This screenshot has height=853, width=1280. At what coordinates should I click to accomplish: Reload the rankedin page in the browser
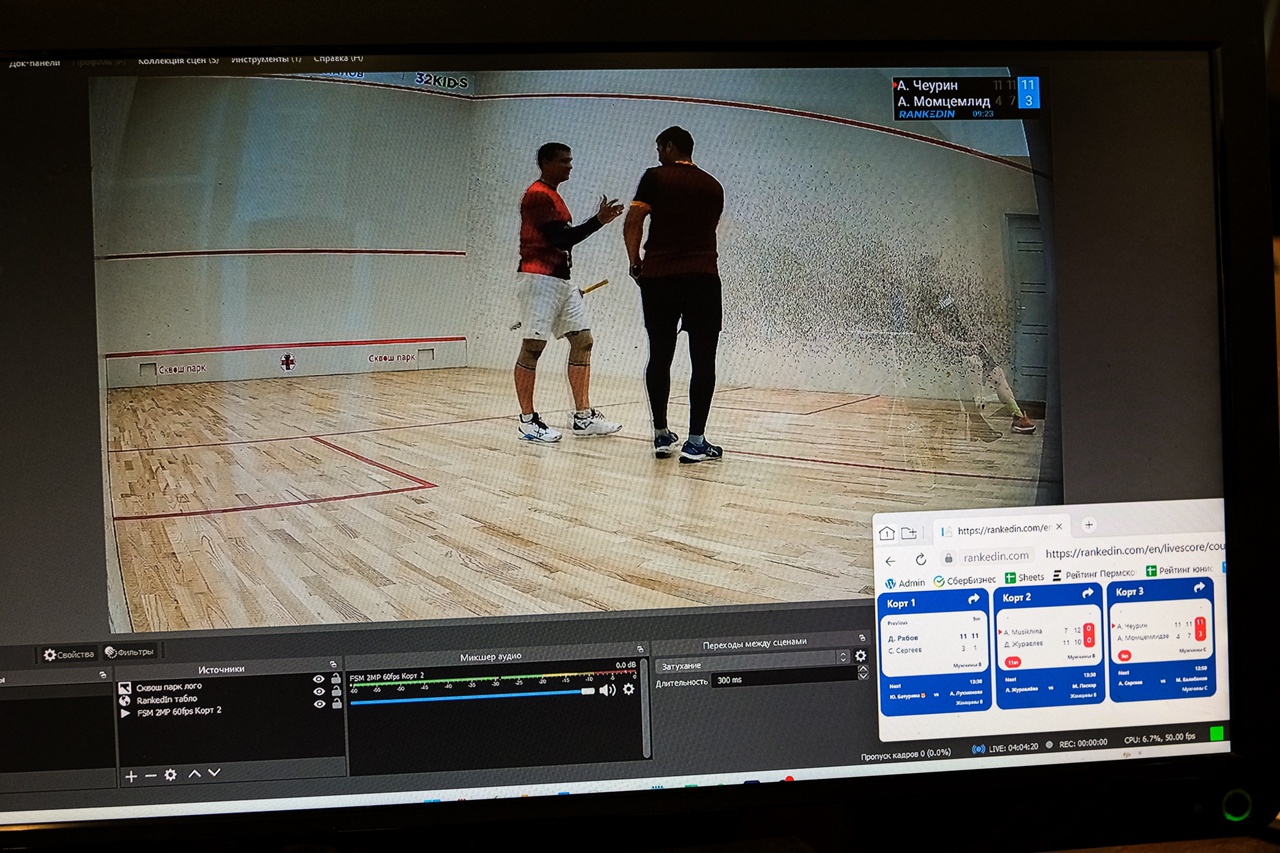[920, 559]
